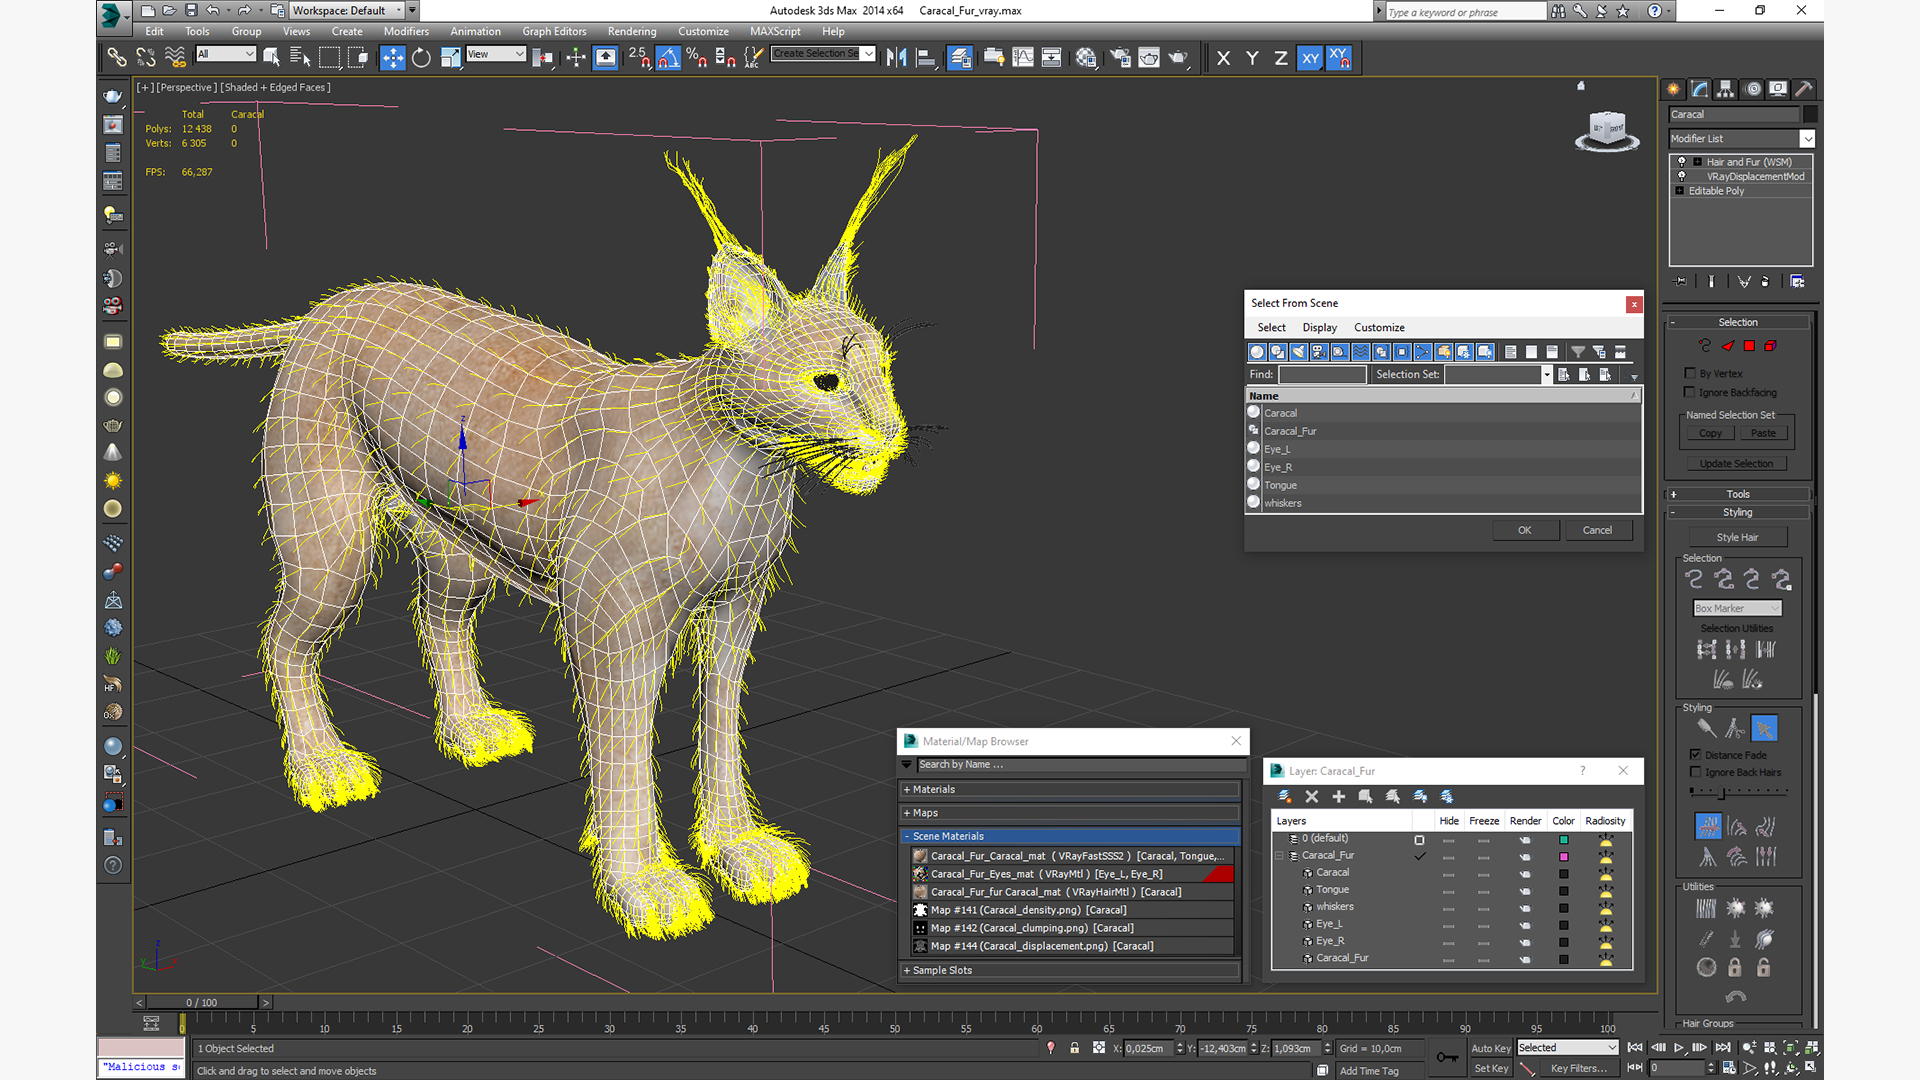Select Polygon sub-object selection icon
Viewport: 1920px width, 1080px height.
(1749, 346)
